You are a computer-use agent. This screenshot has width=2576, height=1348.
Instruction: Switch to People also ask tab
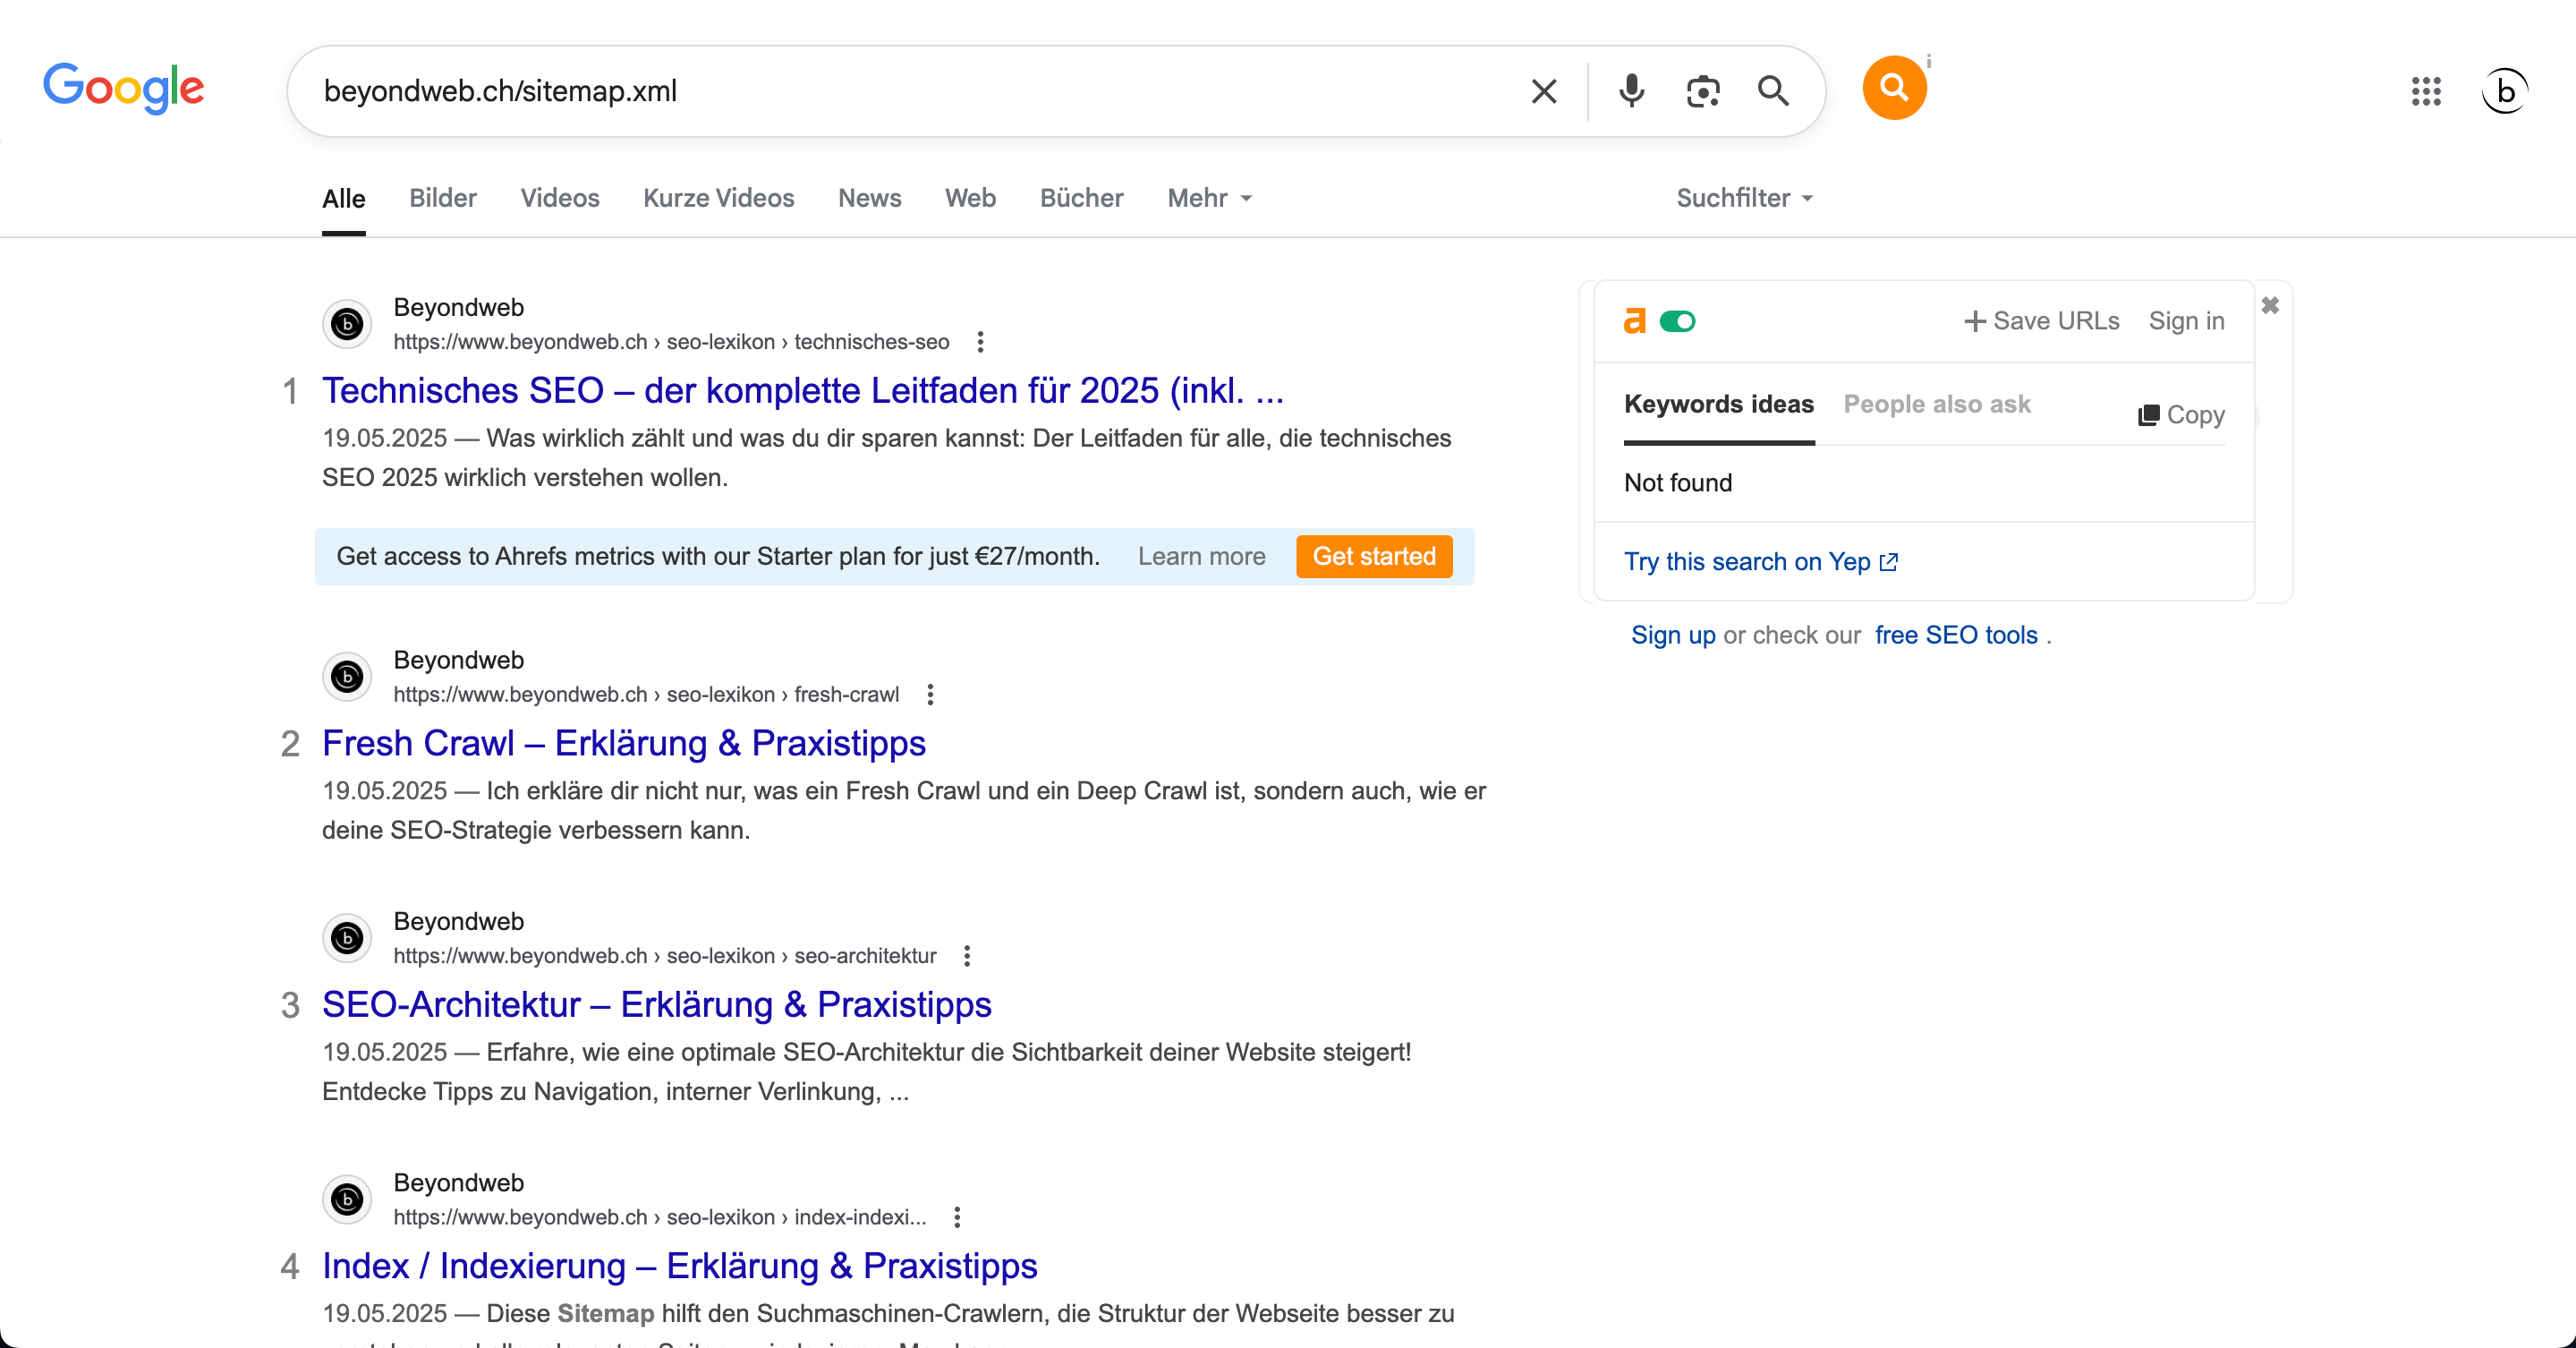pos(1936,404)
